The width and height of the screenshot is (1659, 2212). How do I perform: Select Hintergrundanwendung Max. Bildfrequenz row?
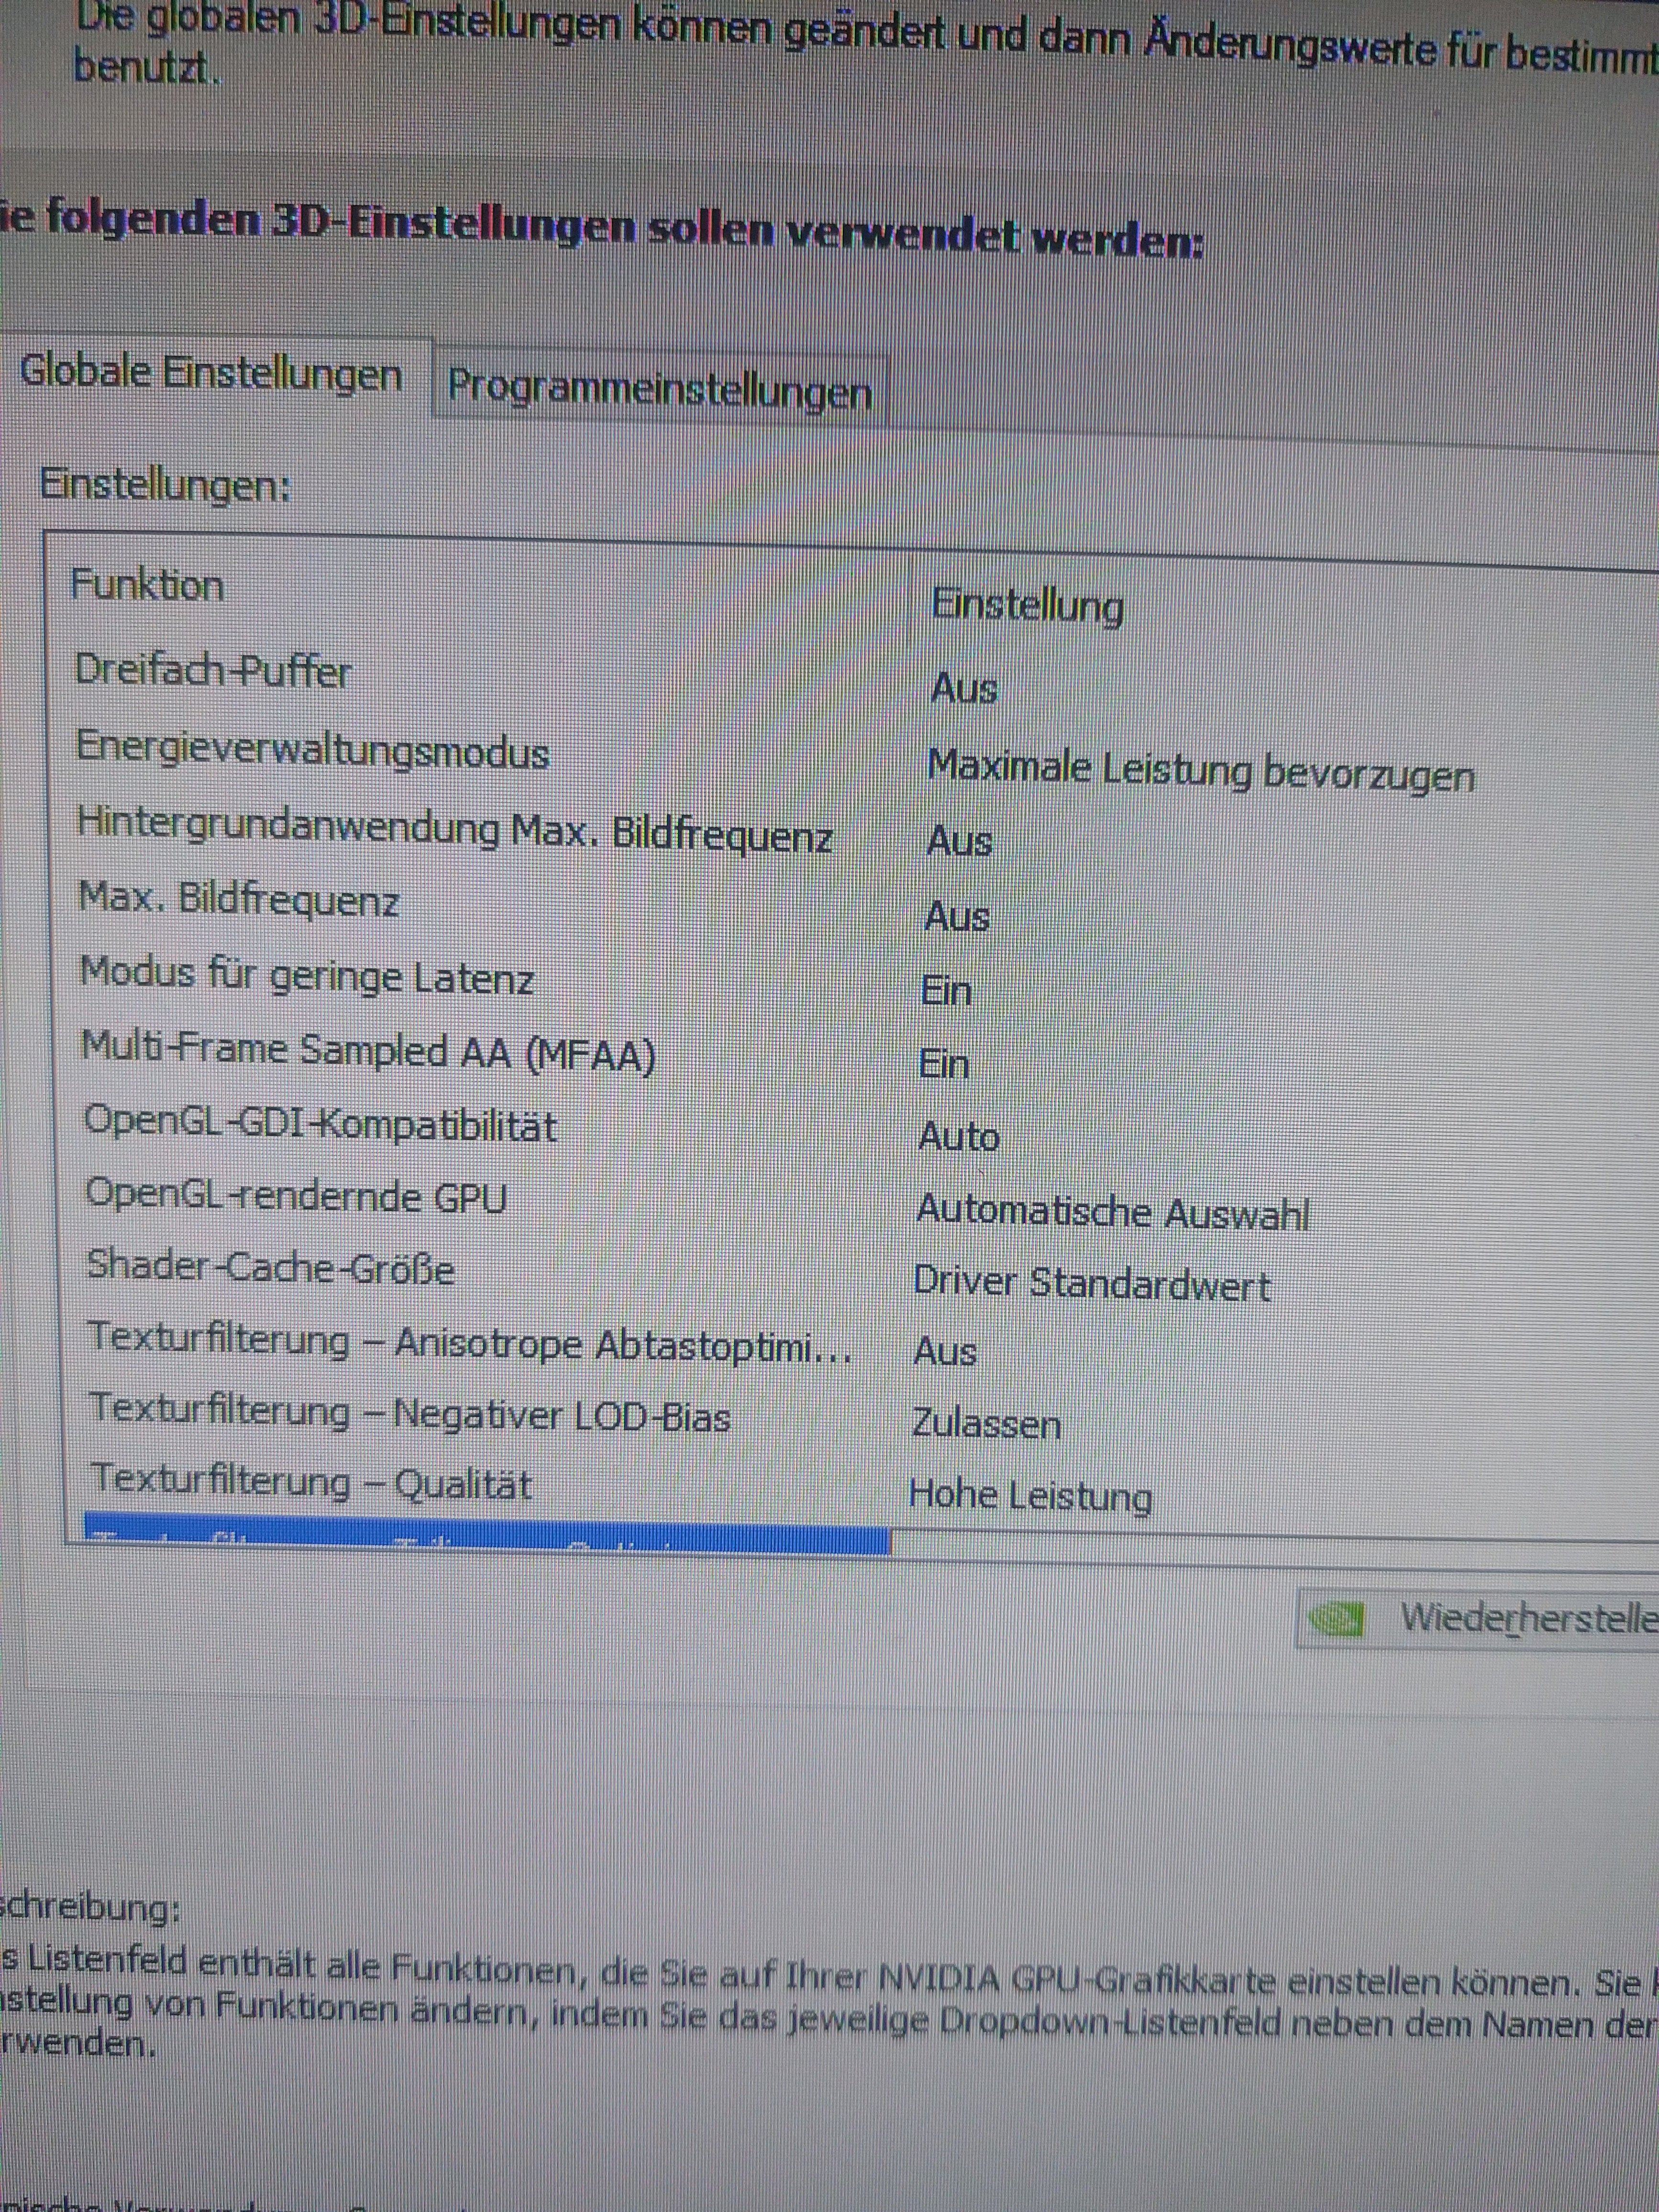[455, 832]
